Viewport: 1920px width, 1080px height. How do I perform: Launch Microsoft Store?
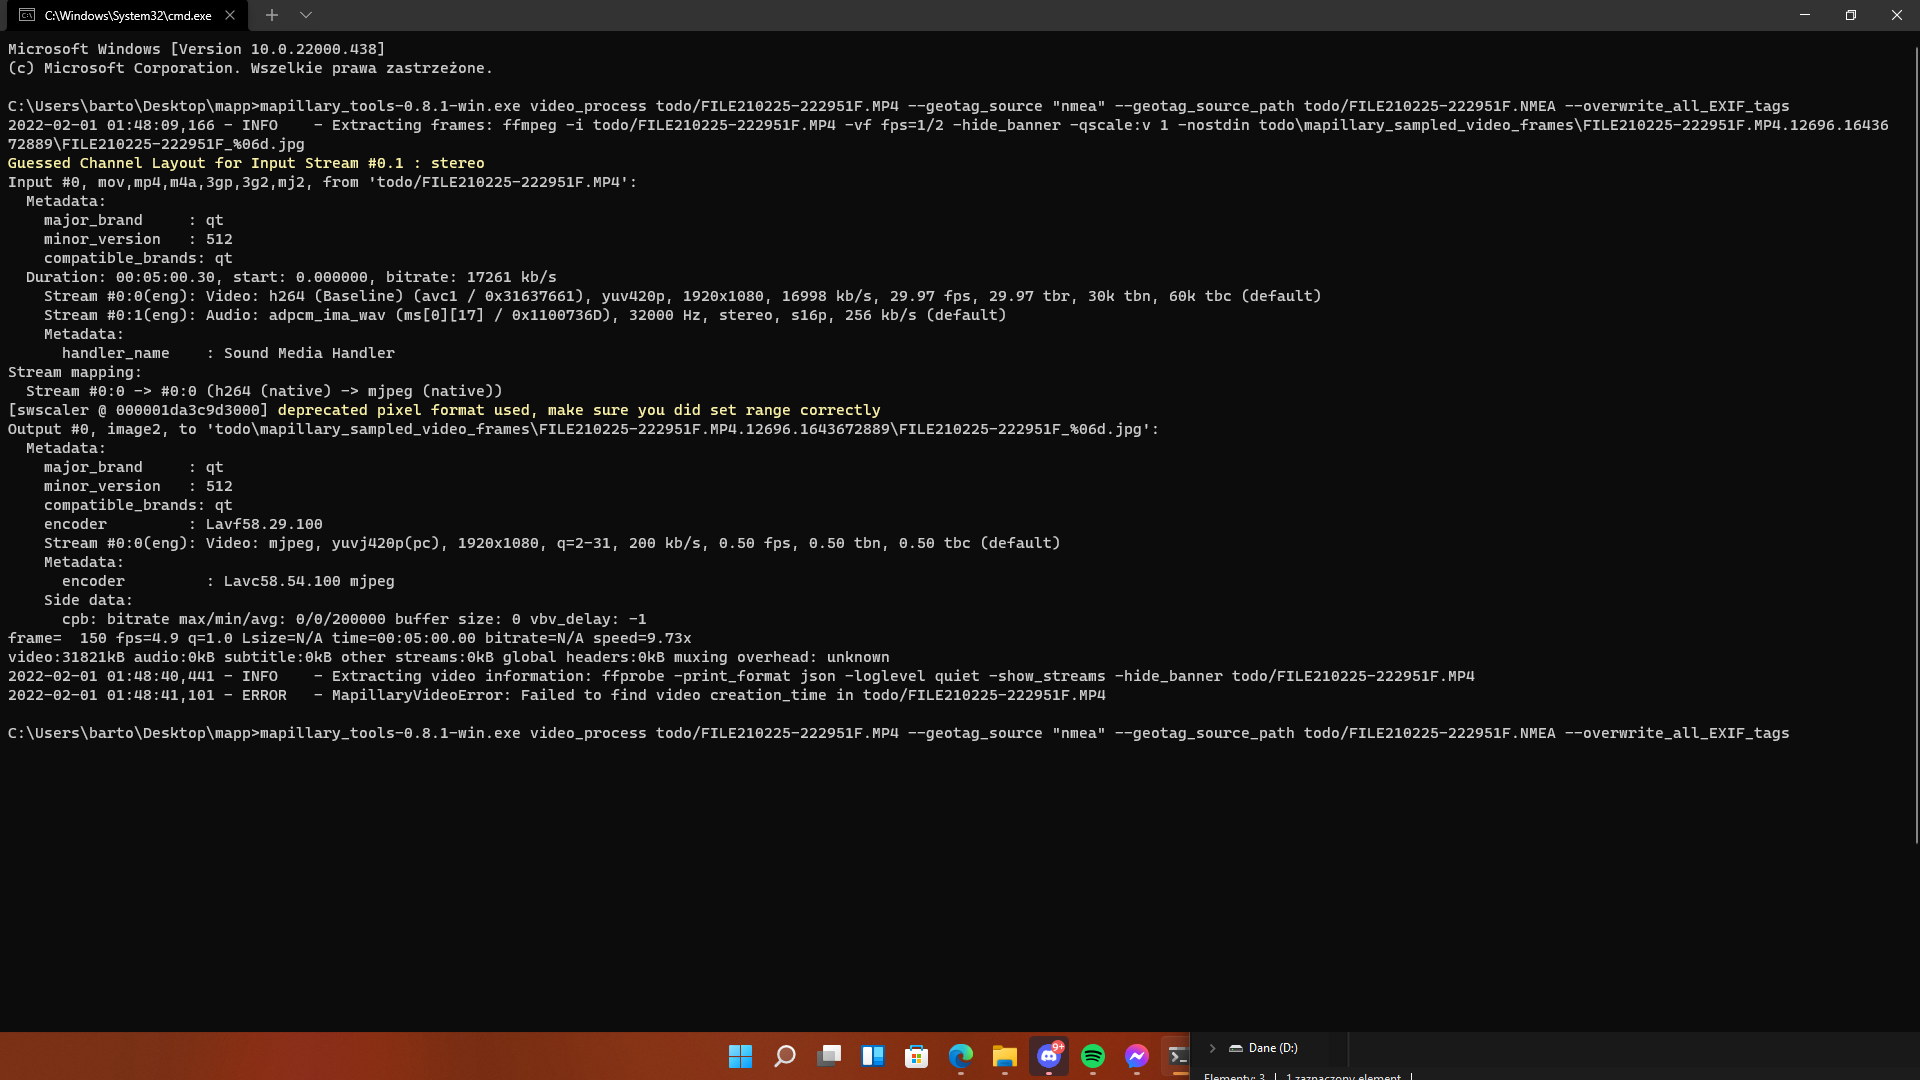(917, 1055)
